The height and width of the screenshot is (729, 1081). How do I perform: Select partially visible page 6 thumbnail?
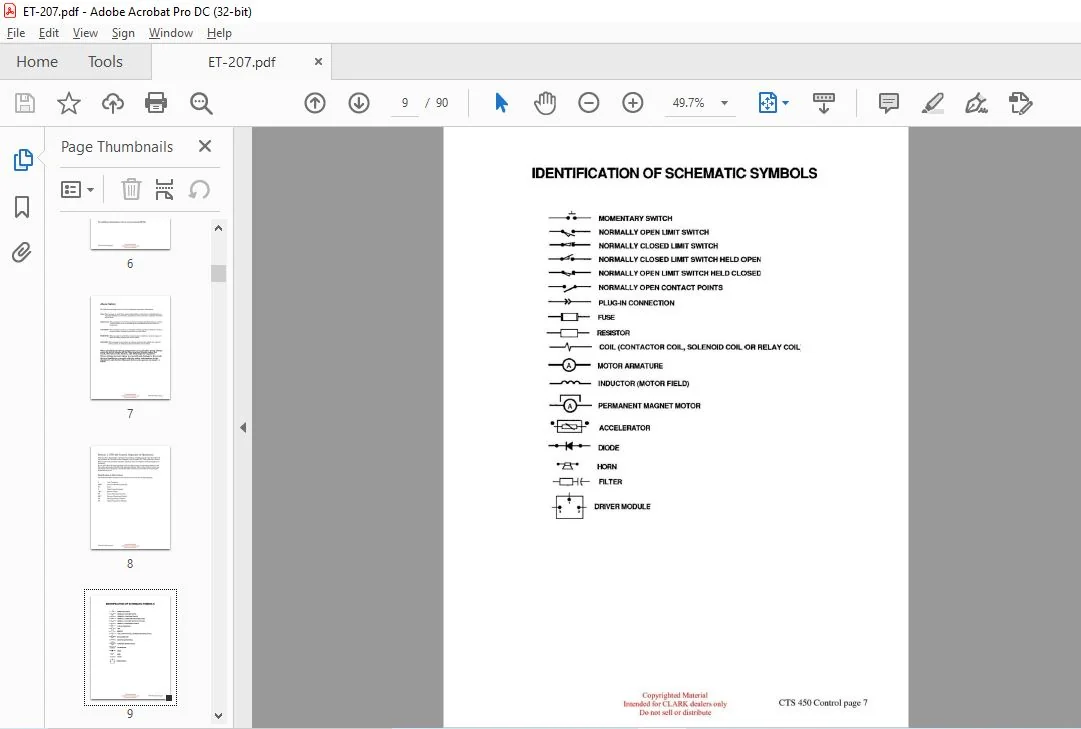click(x=130, y=234)
